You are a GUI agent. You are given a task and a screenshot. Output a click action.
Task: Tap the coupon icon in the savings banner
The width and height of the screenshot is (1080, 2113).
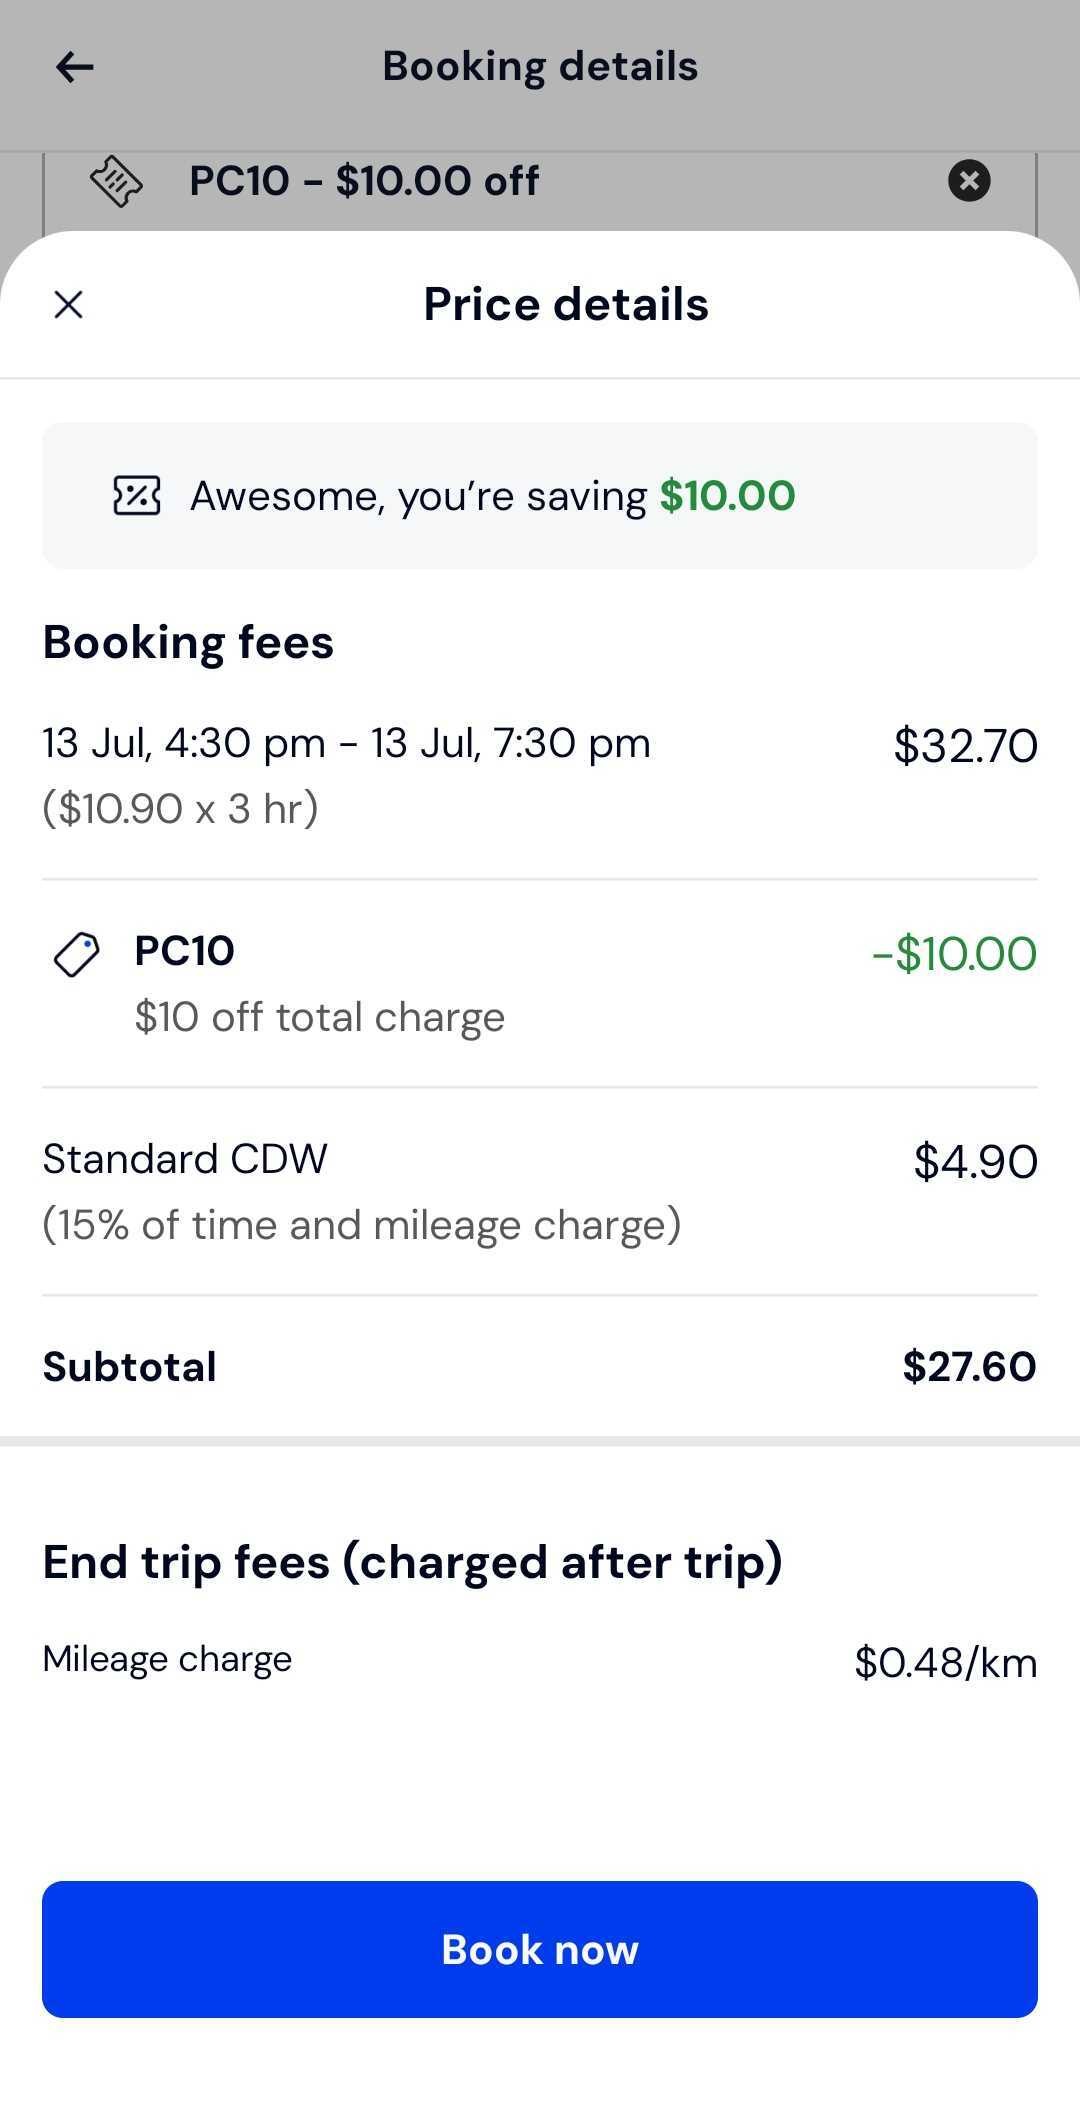click(137, 495)
